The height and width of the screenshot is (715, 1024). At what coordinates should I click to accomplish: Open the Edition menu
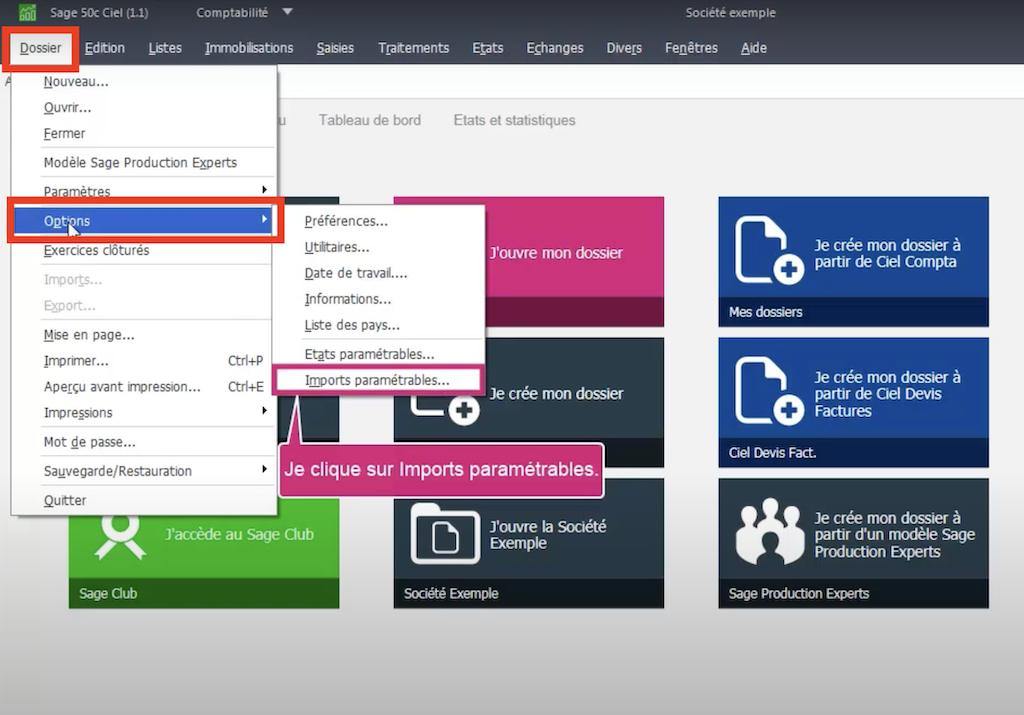pyautogui.click(x=104, y=48)
